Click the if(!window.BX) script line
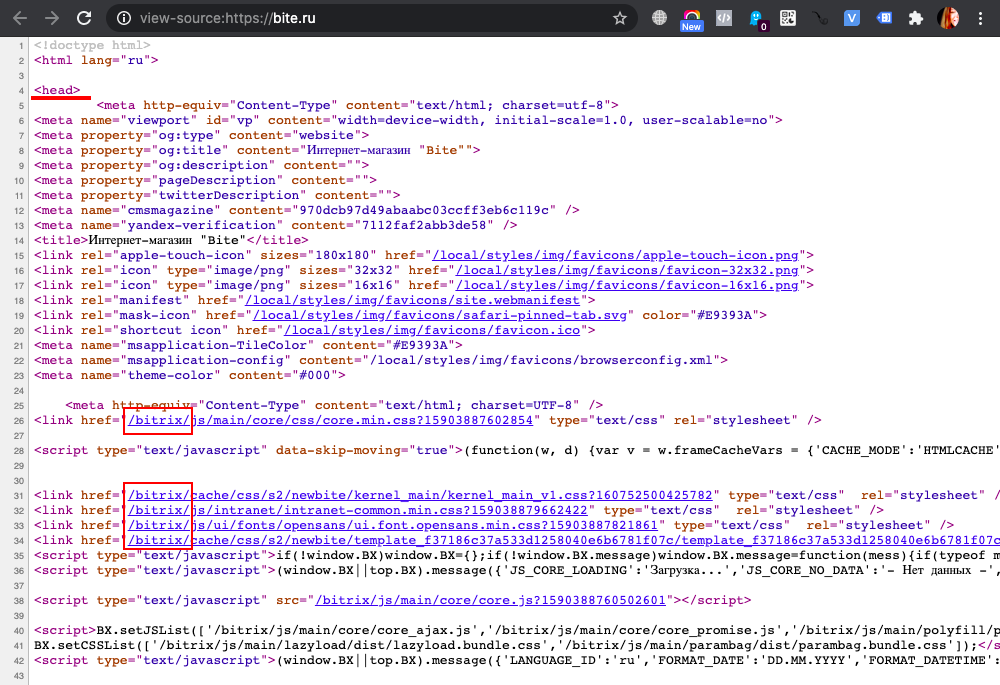This screenshot has width=1000, height=685. point(517,556)
